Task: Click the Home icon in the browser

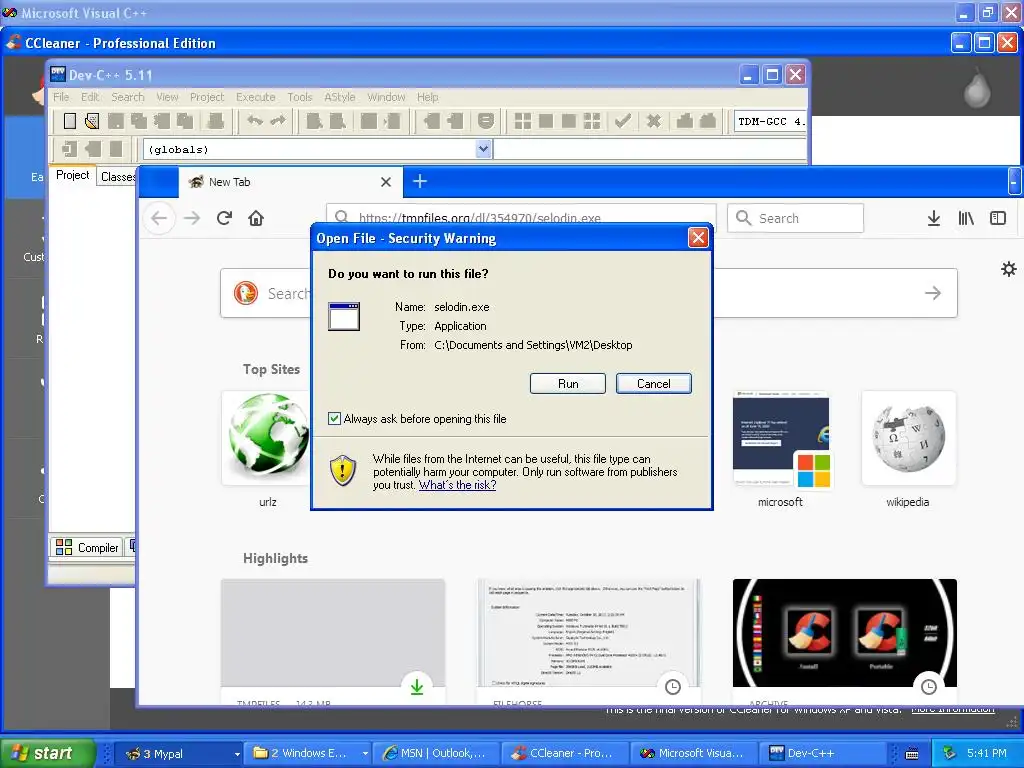Action: tap(256, 218)
